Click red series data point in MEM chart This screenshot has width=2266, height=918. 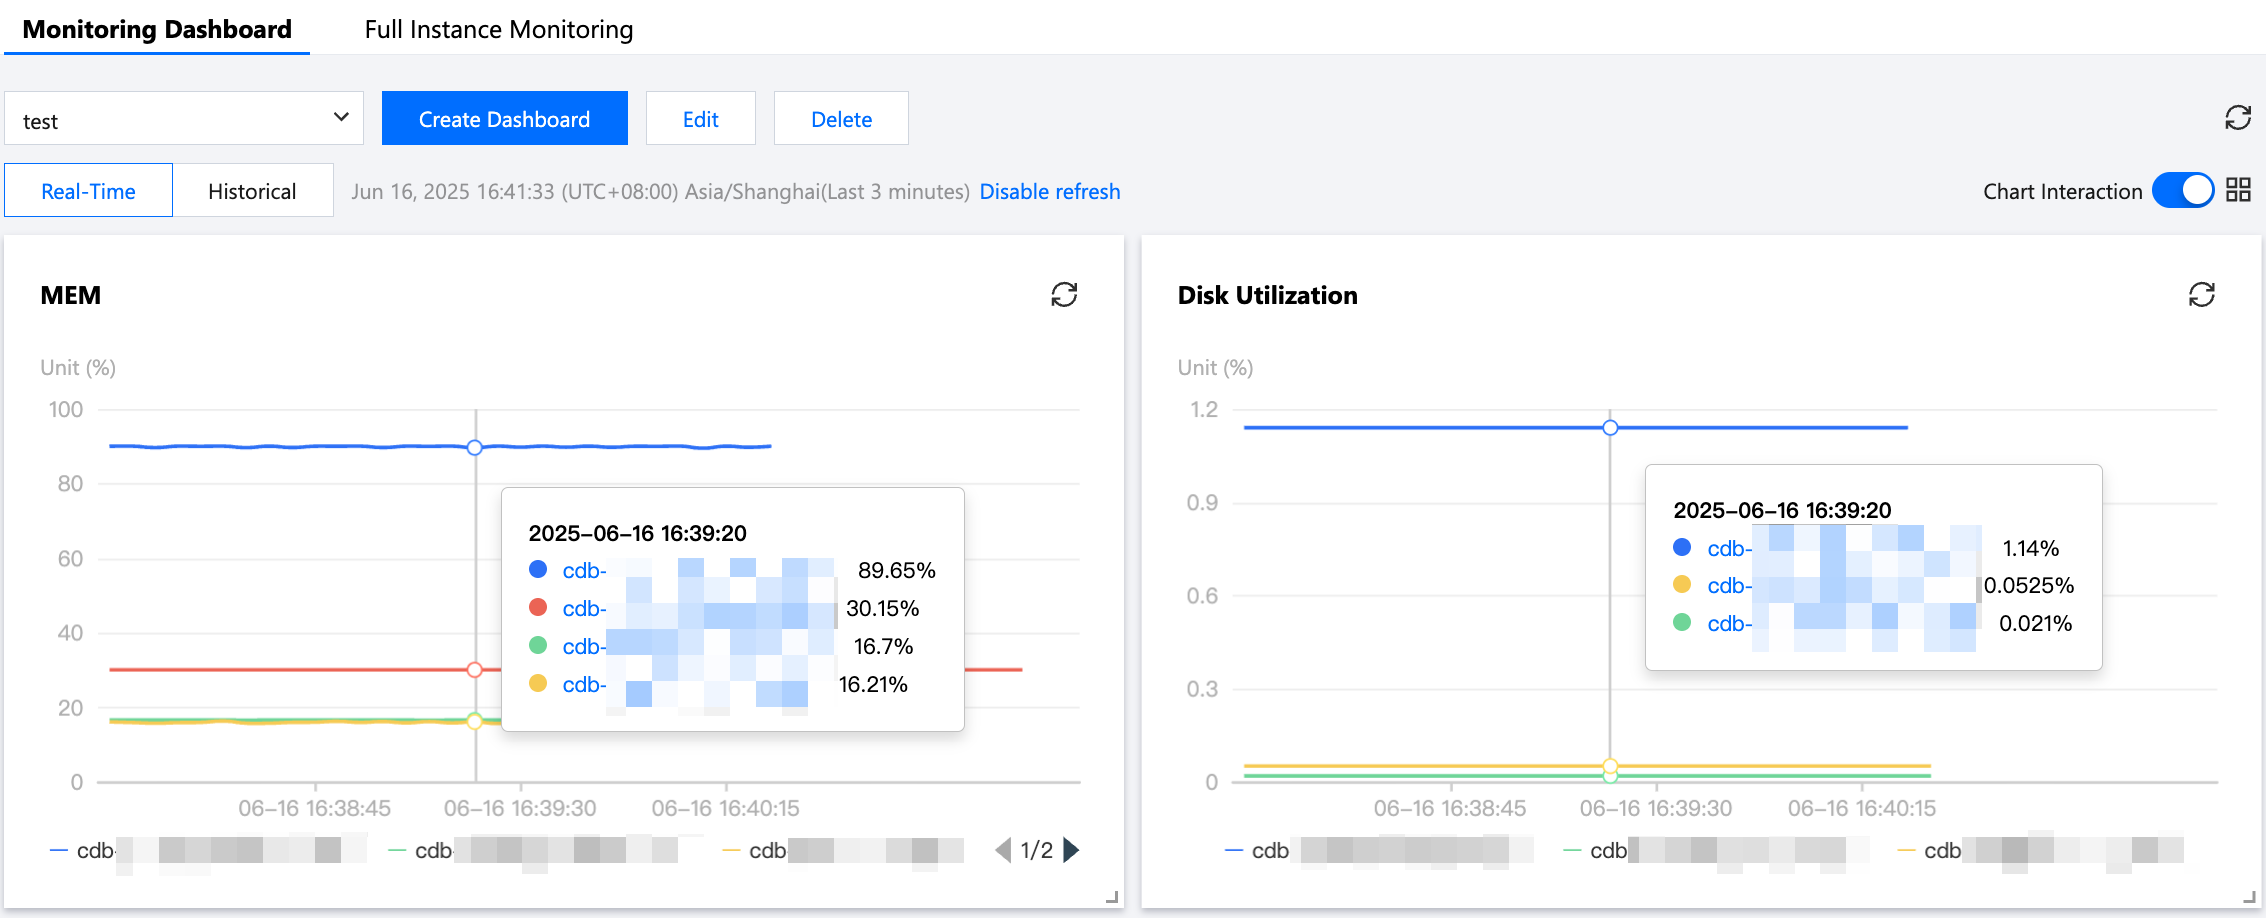point(475,669)
